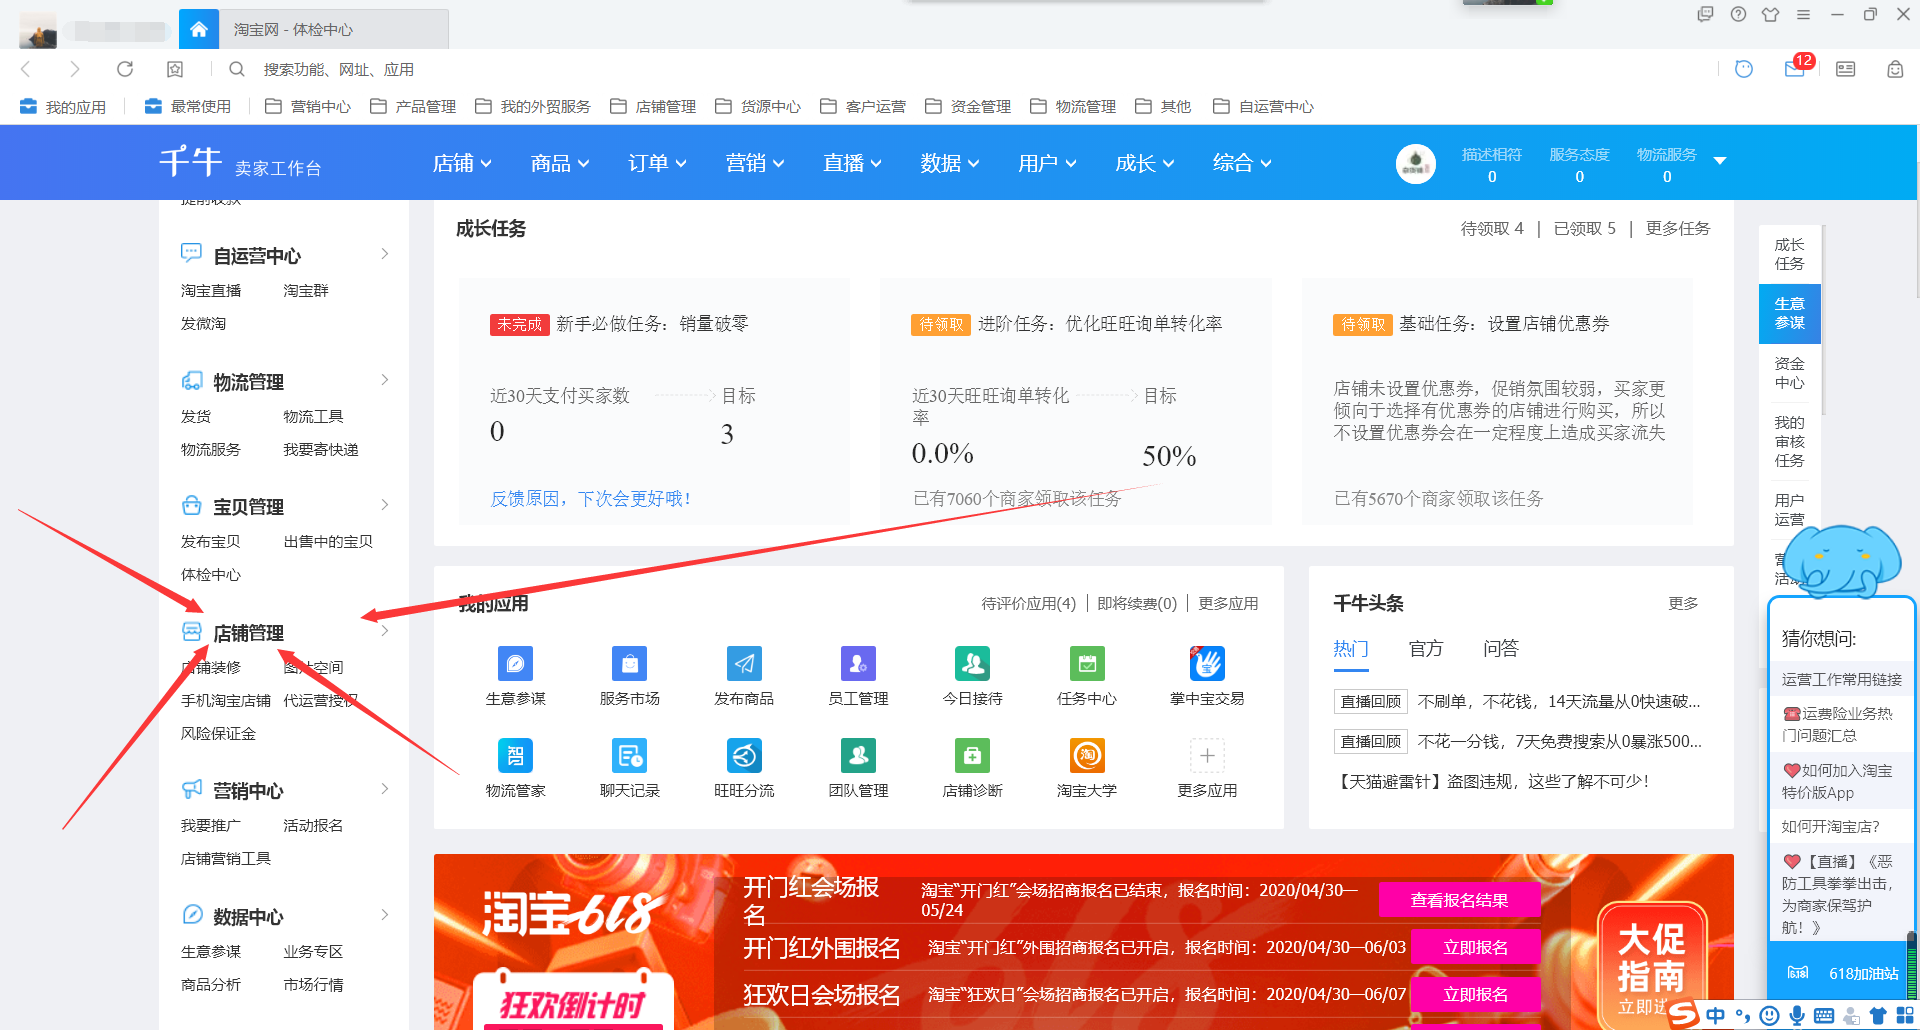Open the 数据 top menu dropdown
Viewport: 1920px width, 1030px height.
(950, 163)
